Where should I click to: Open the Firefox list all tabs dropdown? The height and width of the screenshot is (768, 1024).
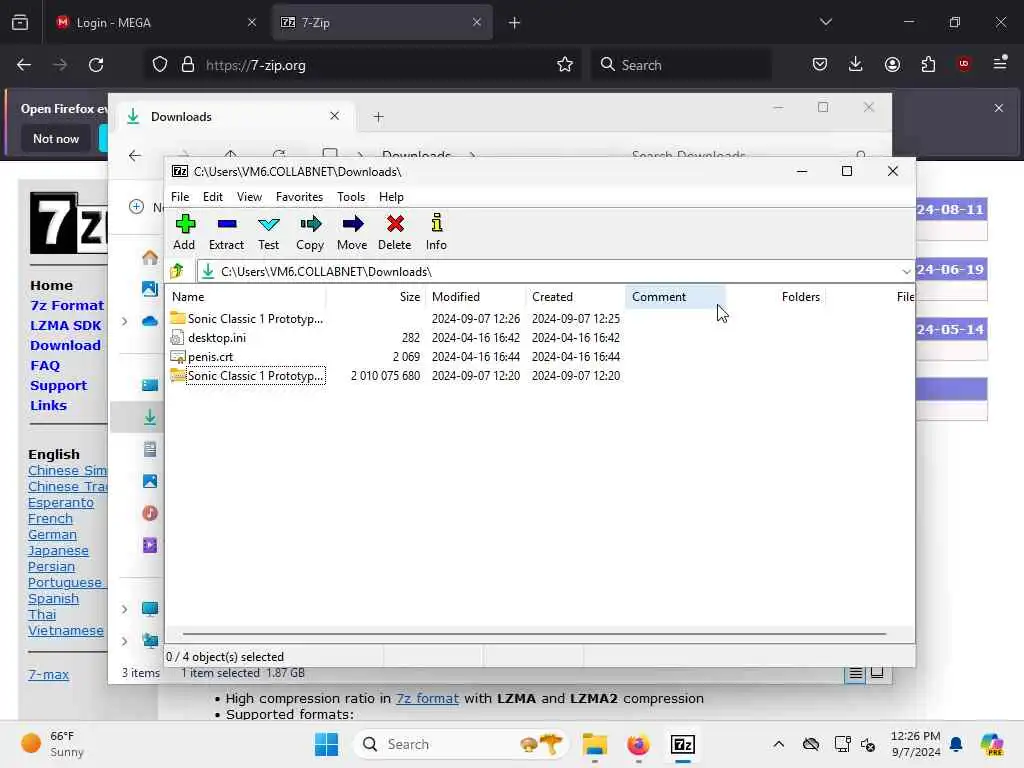coord(825,22)
